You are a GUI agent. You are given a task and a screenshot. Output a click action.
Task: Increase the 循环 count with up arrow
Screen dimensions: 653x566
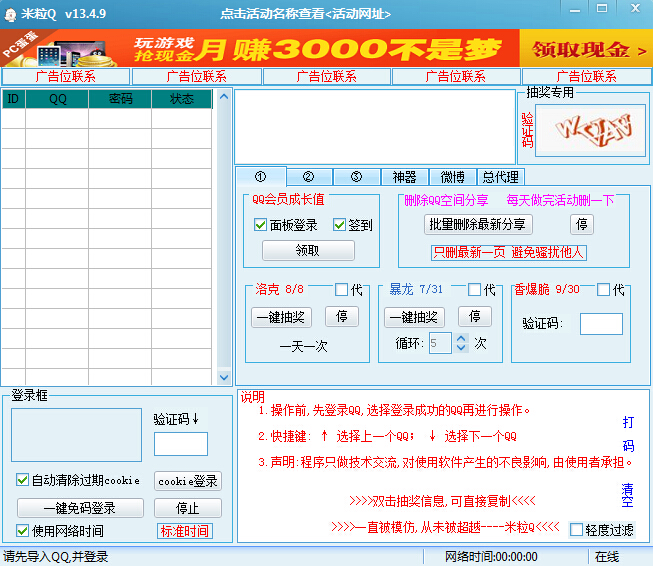461,338
